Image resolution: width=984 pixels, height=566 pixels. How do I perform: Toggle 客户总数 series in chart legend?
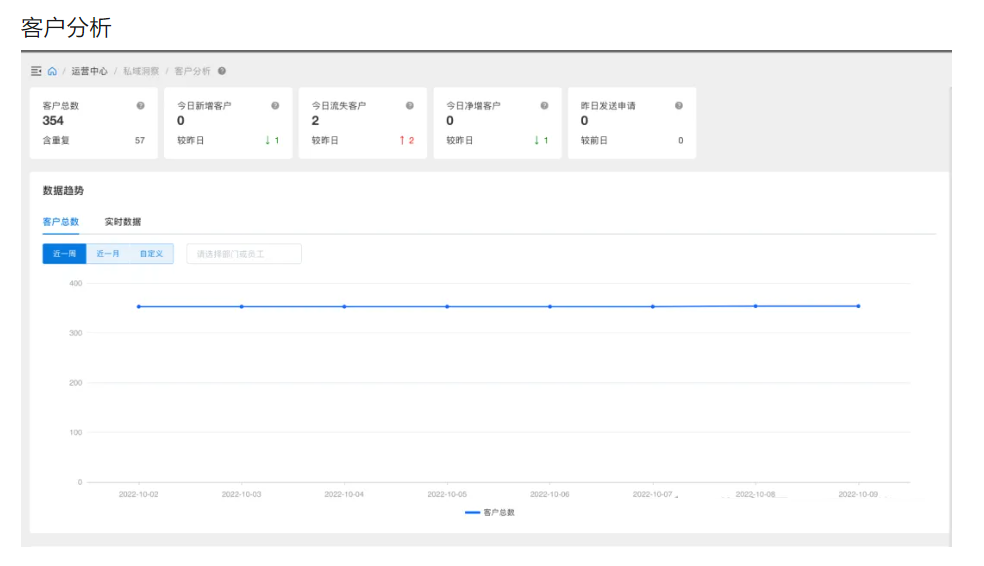[490, 512]
